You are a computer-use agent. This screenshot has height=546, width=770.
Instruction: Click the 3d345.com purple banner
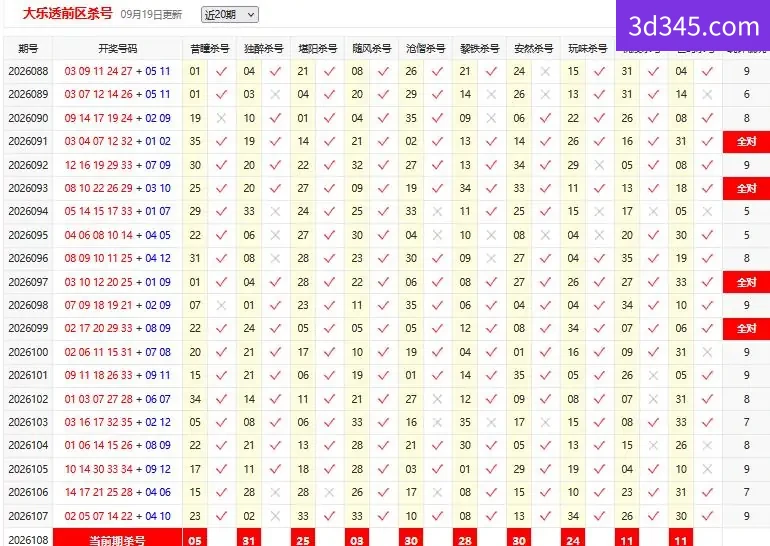pyautogui.click(x=693, y=26)
